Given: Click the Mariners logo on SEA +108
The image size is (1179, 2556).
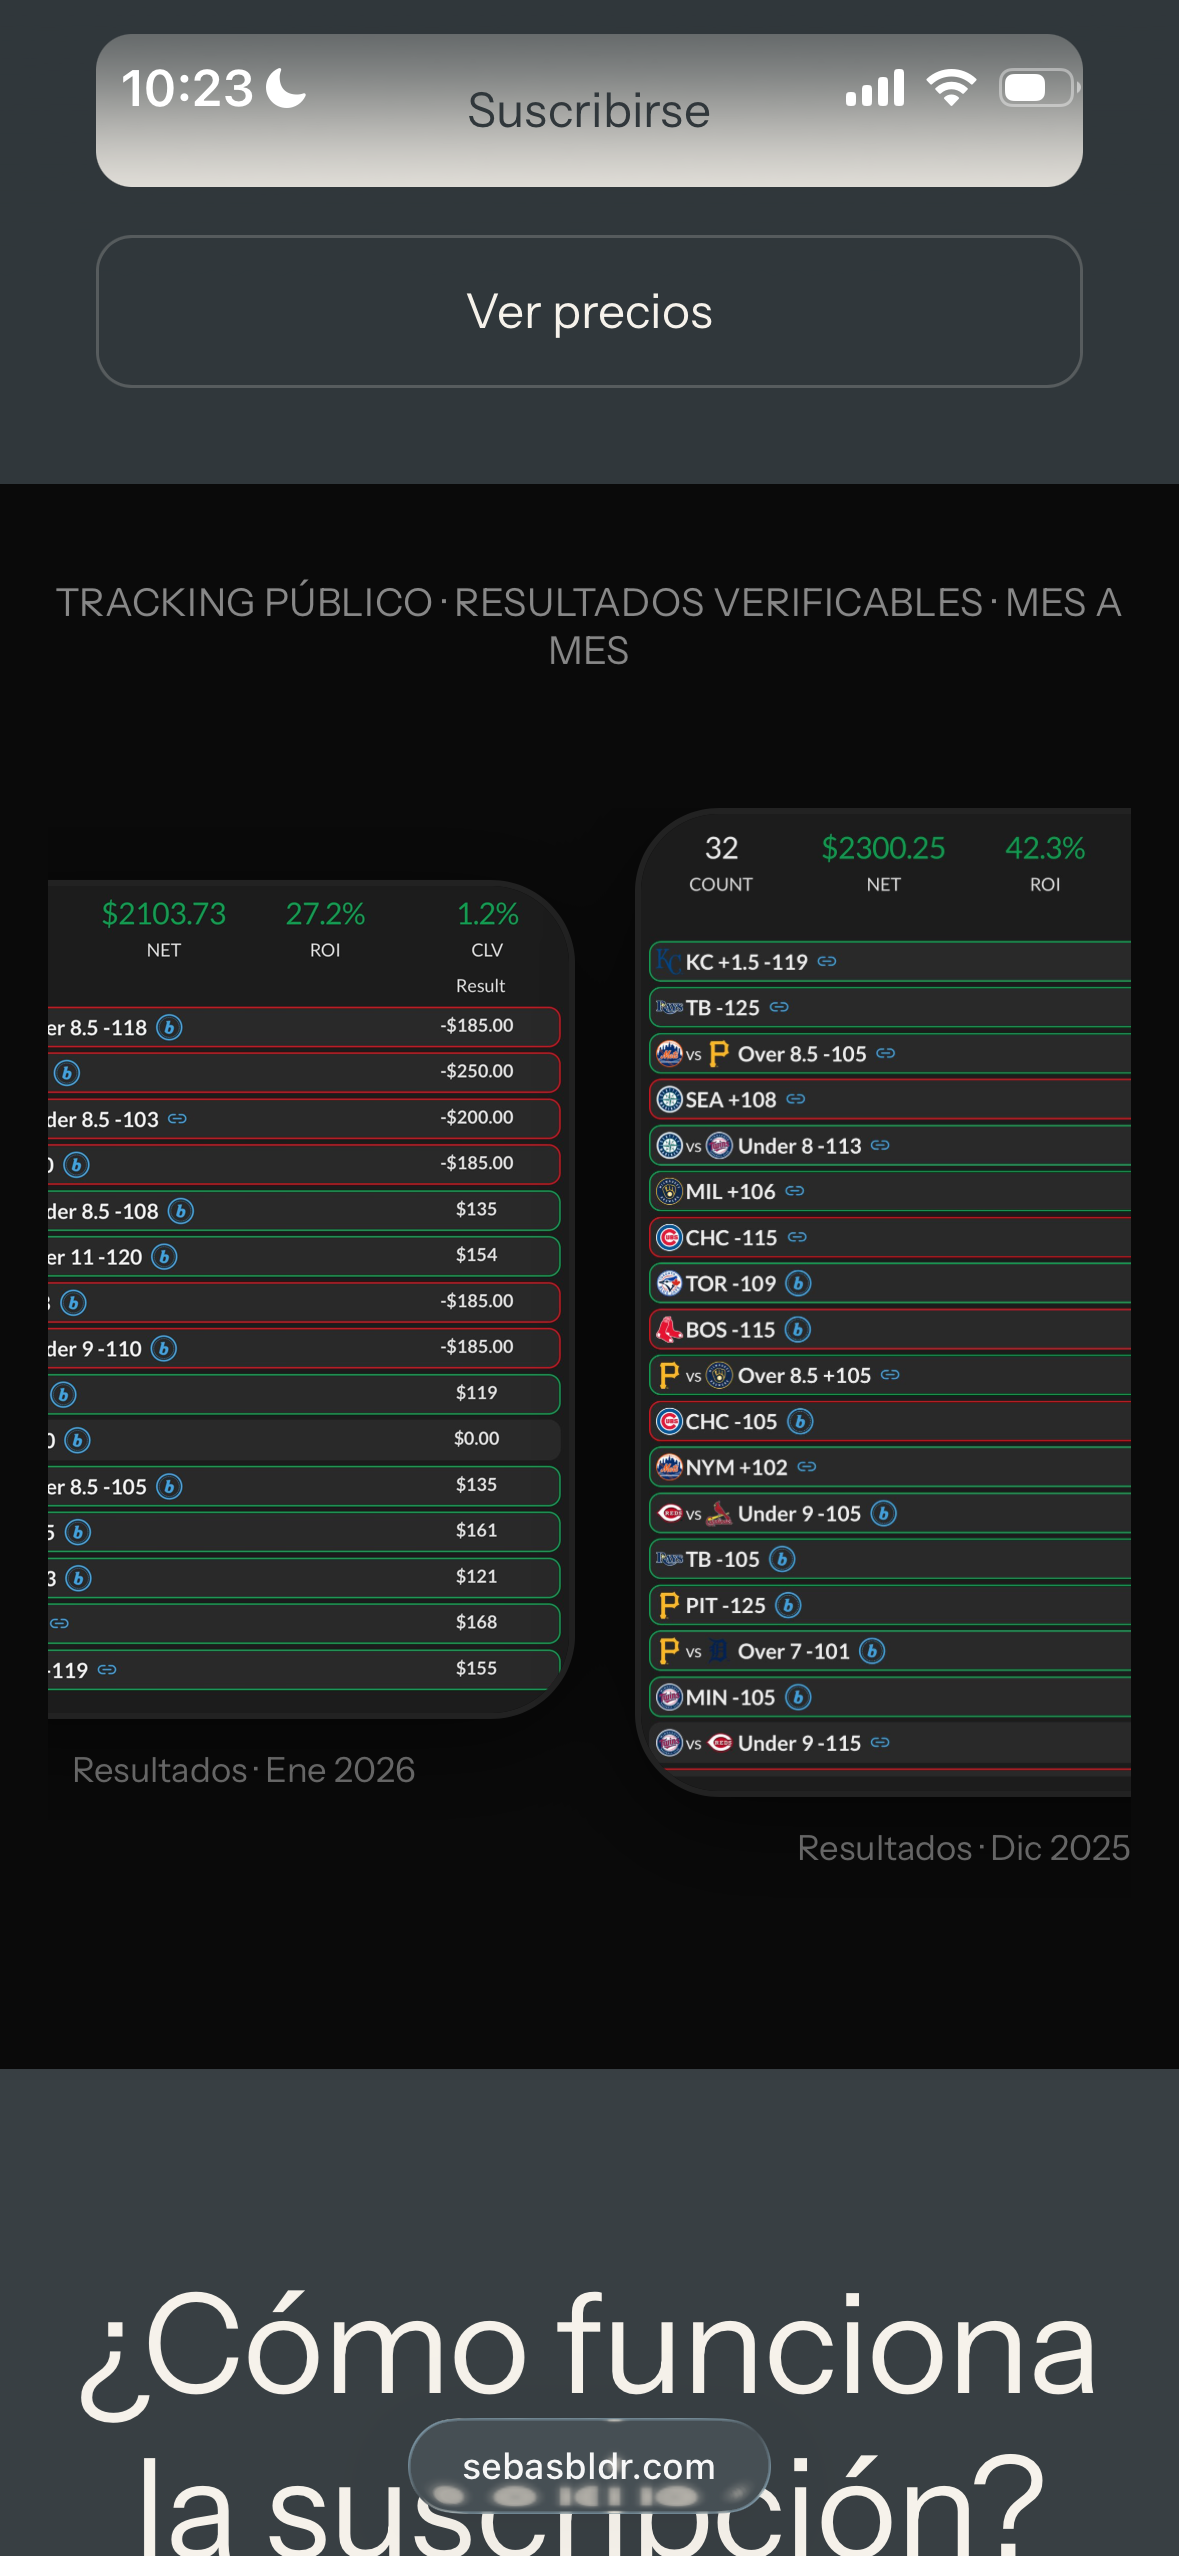Looking at the screenshot, I should pyautogui.click(x=668, y=1099).
